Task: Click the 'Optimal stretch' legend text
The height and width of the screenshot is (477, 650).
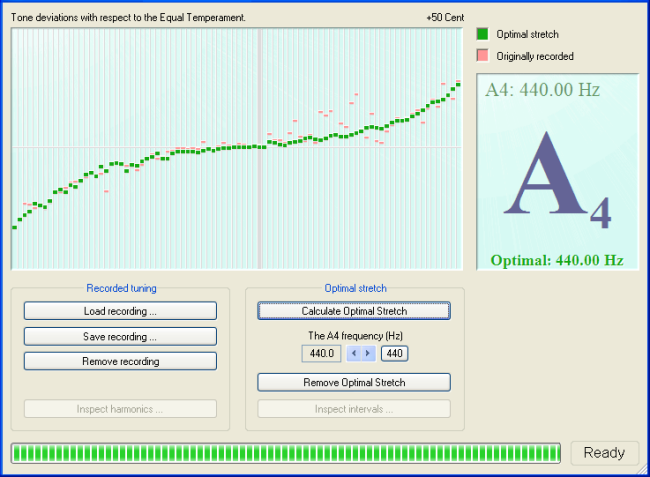Action: (528, 34)
